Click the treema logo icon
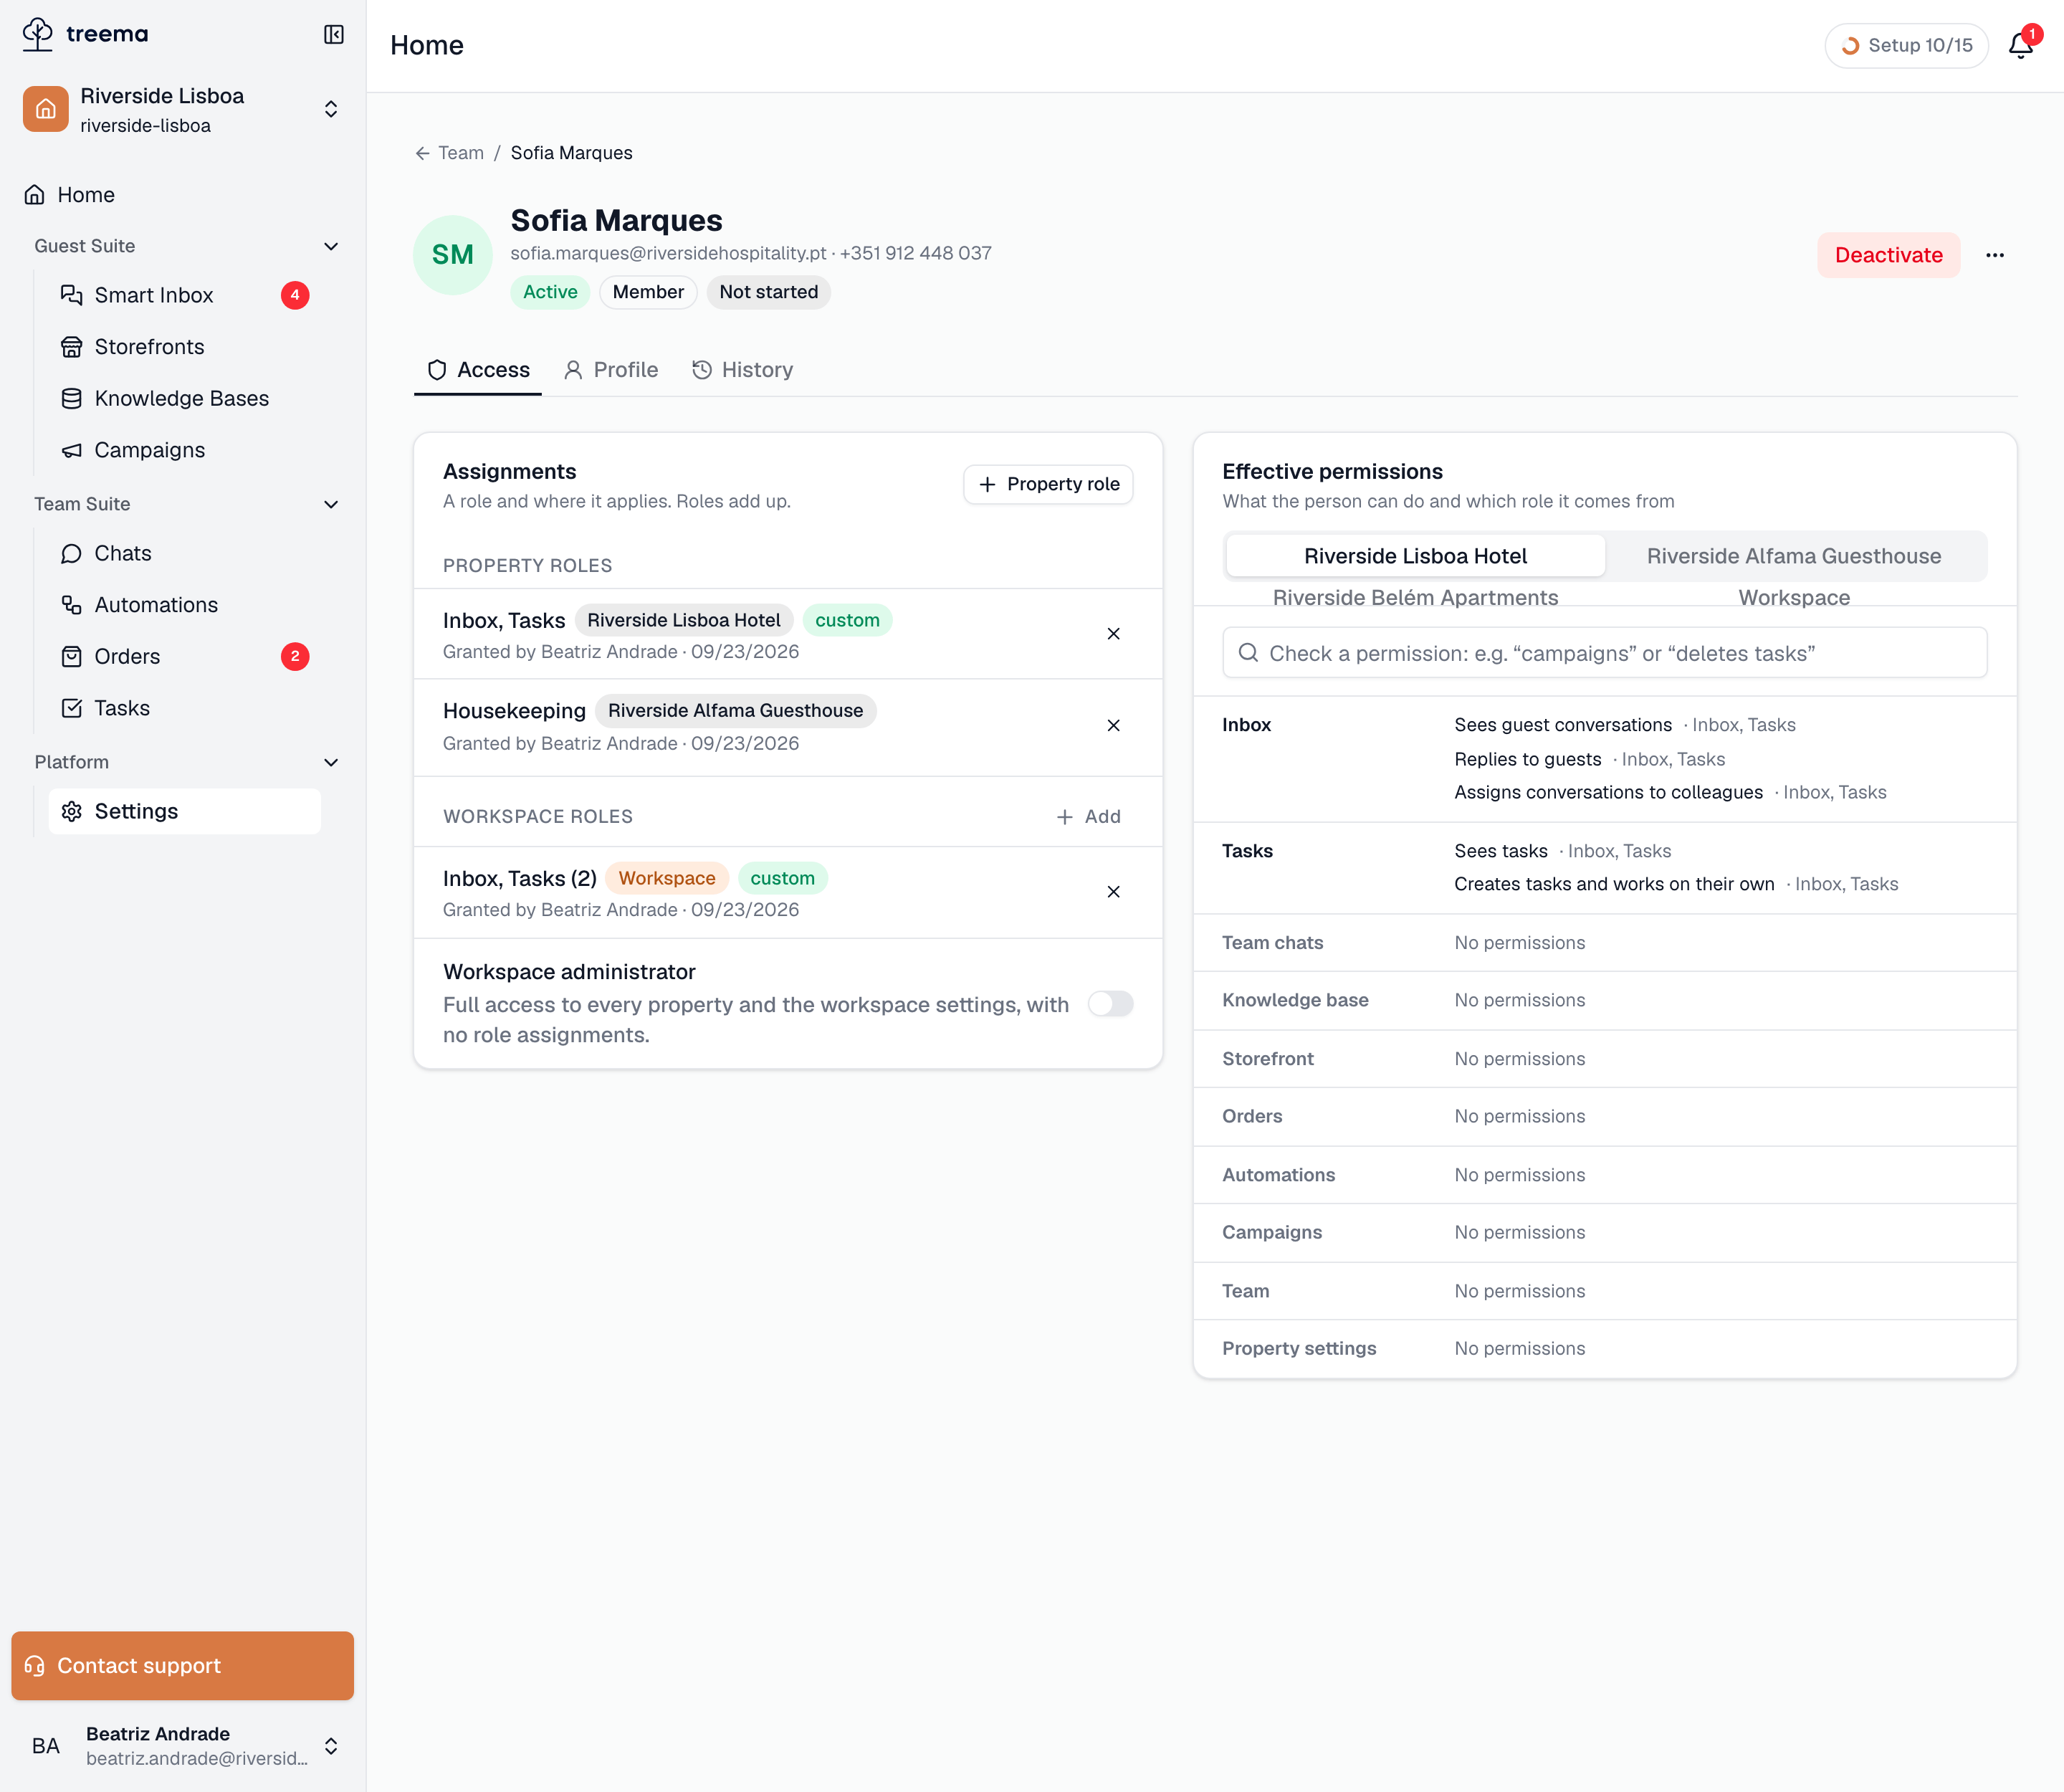2064x1792 pixels. pos(38,34)
